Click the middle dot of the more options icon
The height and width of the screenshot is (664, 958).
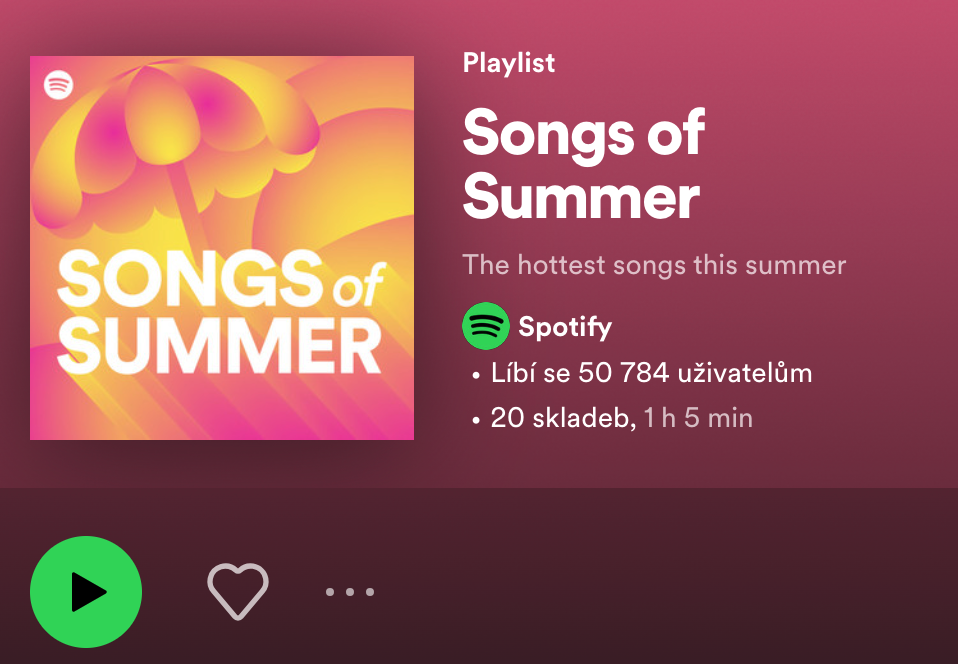(x=350, y=591)
